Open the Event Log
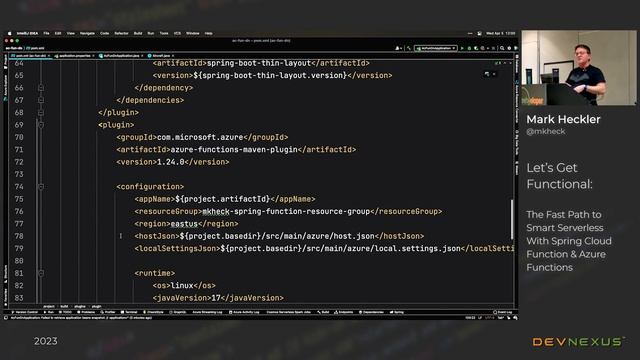Image resolution: width=640 pixels, height=360 pixels. (x=502, y=312)
